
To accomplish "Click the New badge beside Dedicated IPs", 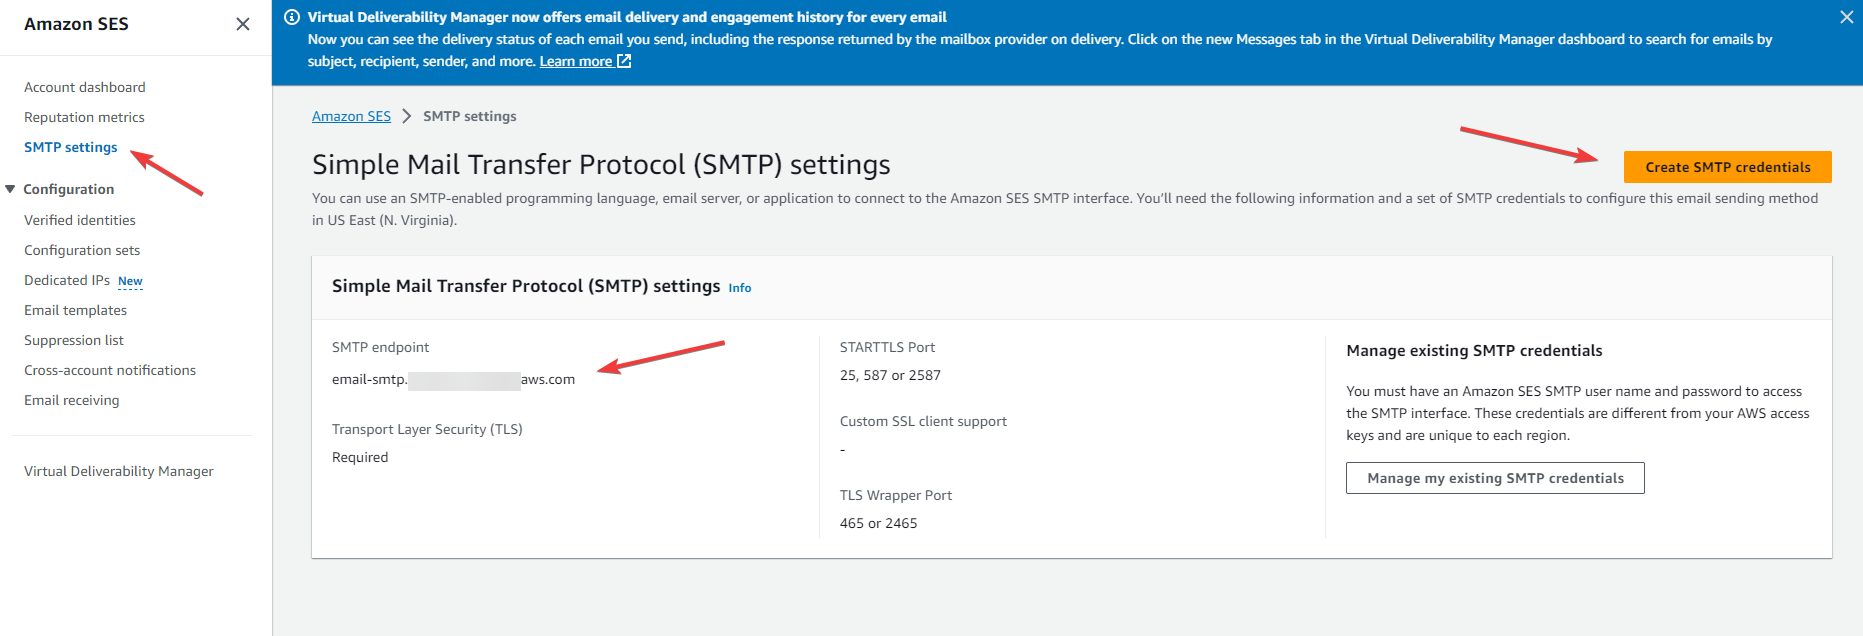I will point(130,281).
